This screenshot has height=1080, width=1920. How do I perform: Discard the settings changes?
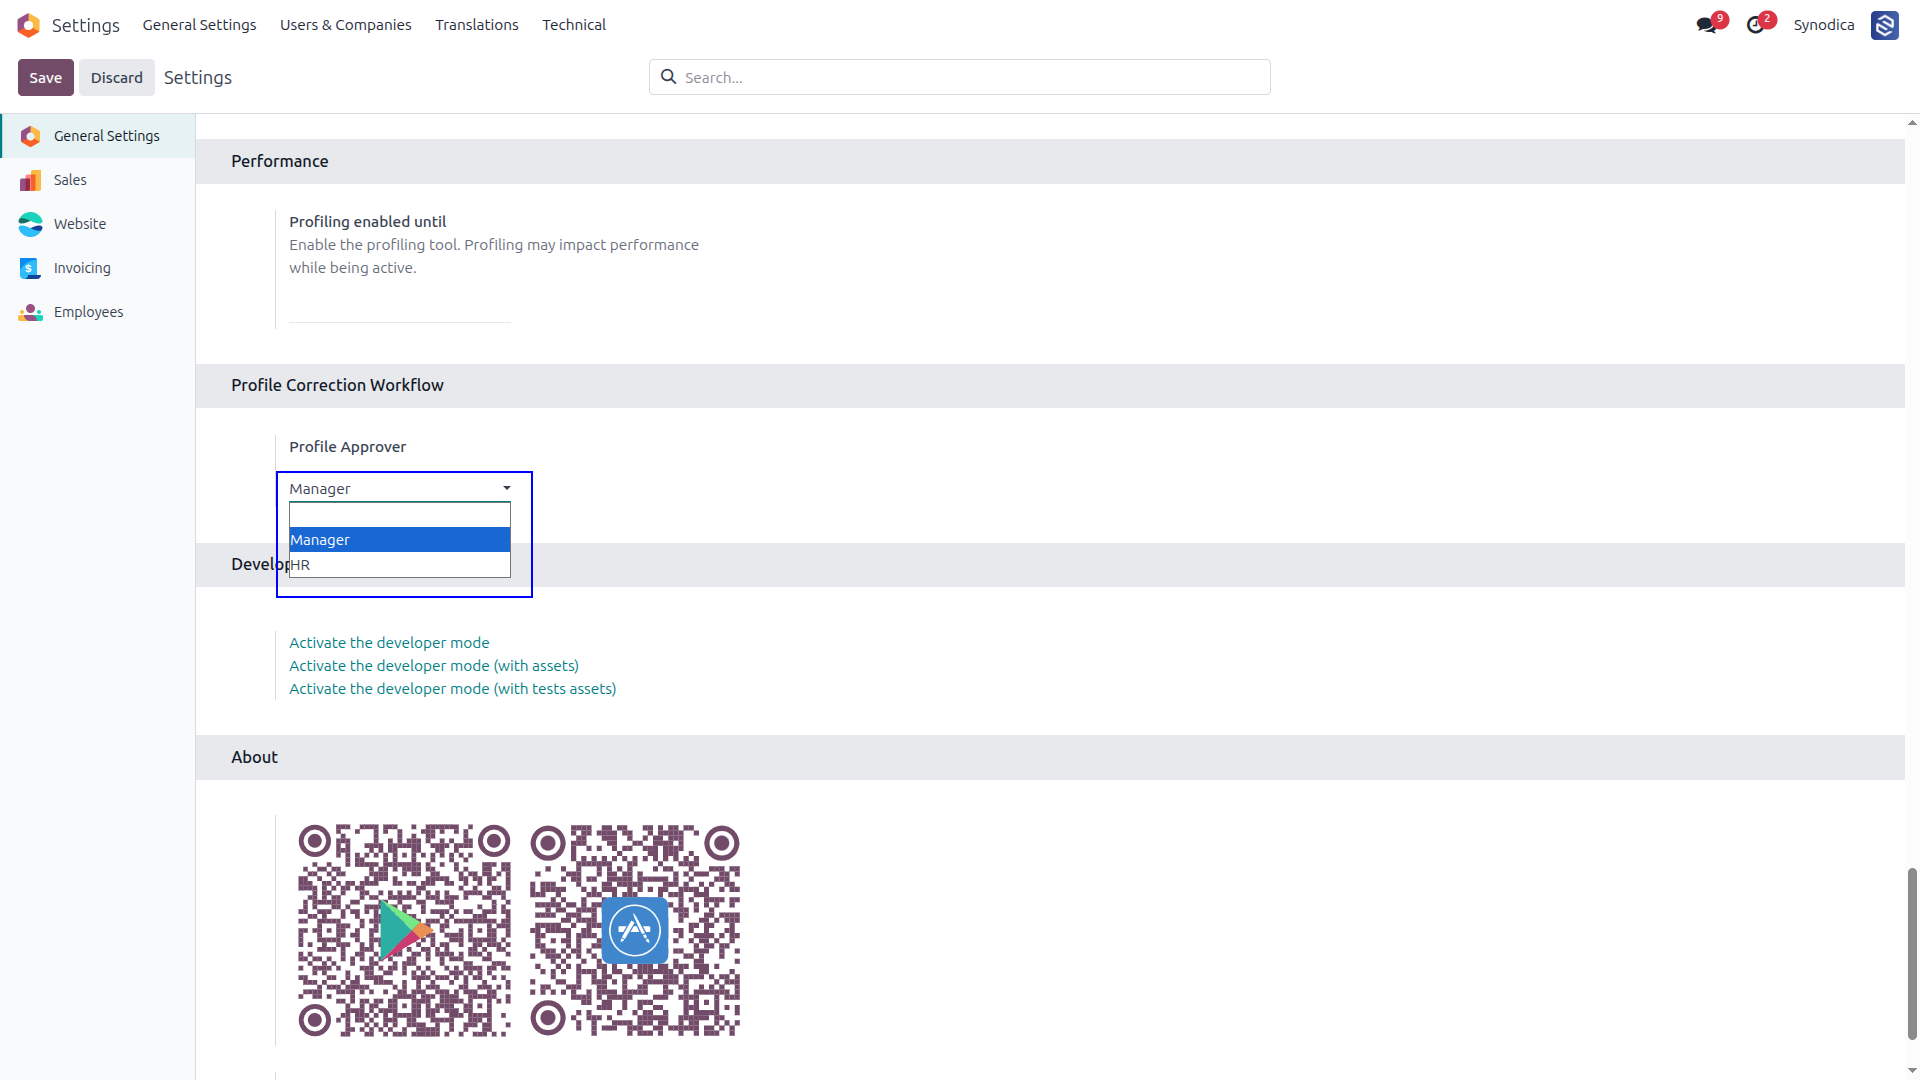coord(117,78)
